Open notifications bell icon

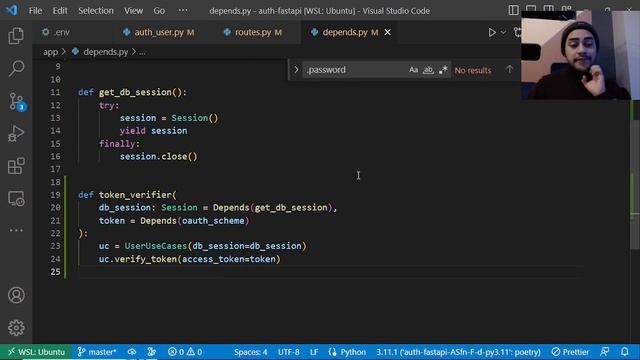click(624, 352)
